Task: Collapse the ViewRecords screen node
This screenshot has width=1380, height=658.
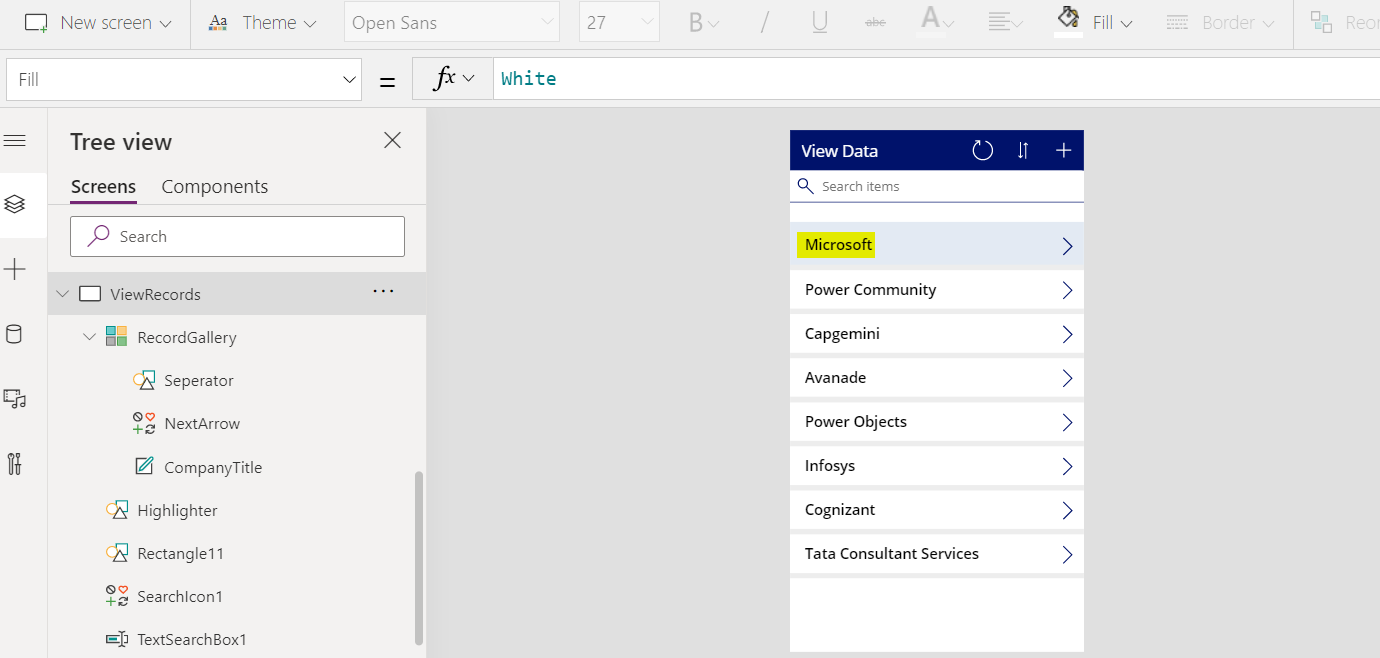Action: click(63, 294)
